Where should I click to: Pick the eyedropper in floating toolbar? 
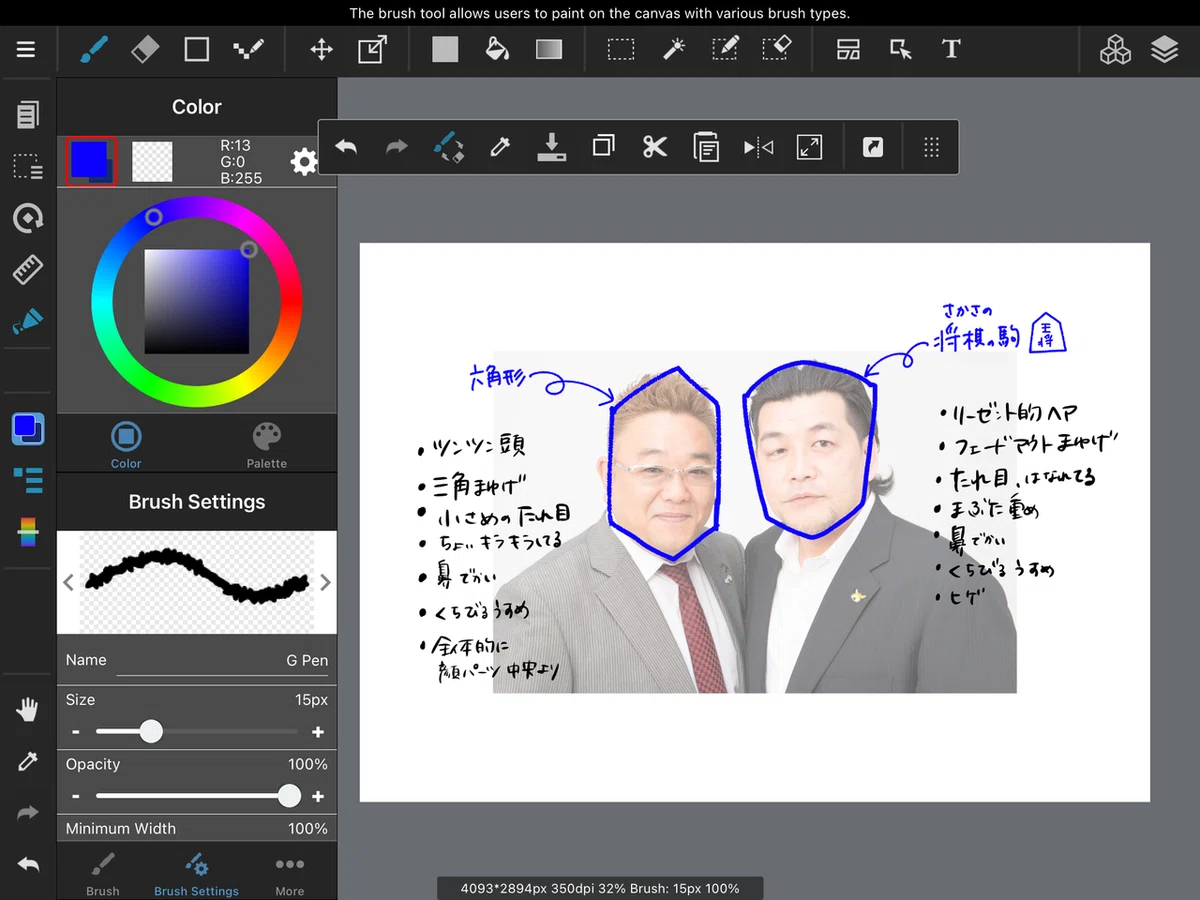click(x=500, y=148)
